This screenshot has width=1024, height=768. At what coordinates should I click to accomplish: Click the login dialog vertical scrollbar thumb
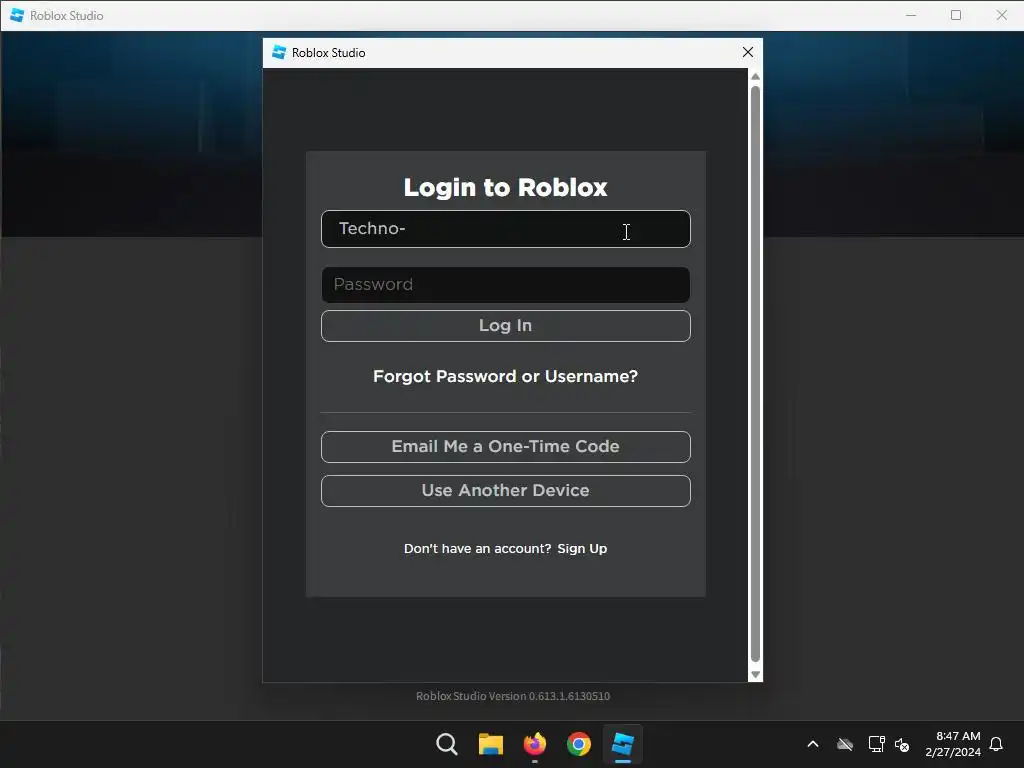tap(756, 374)
